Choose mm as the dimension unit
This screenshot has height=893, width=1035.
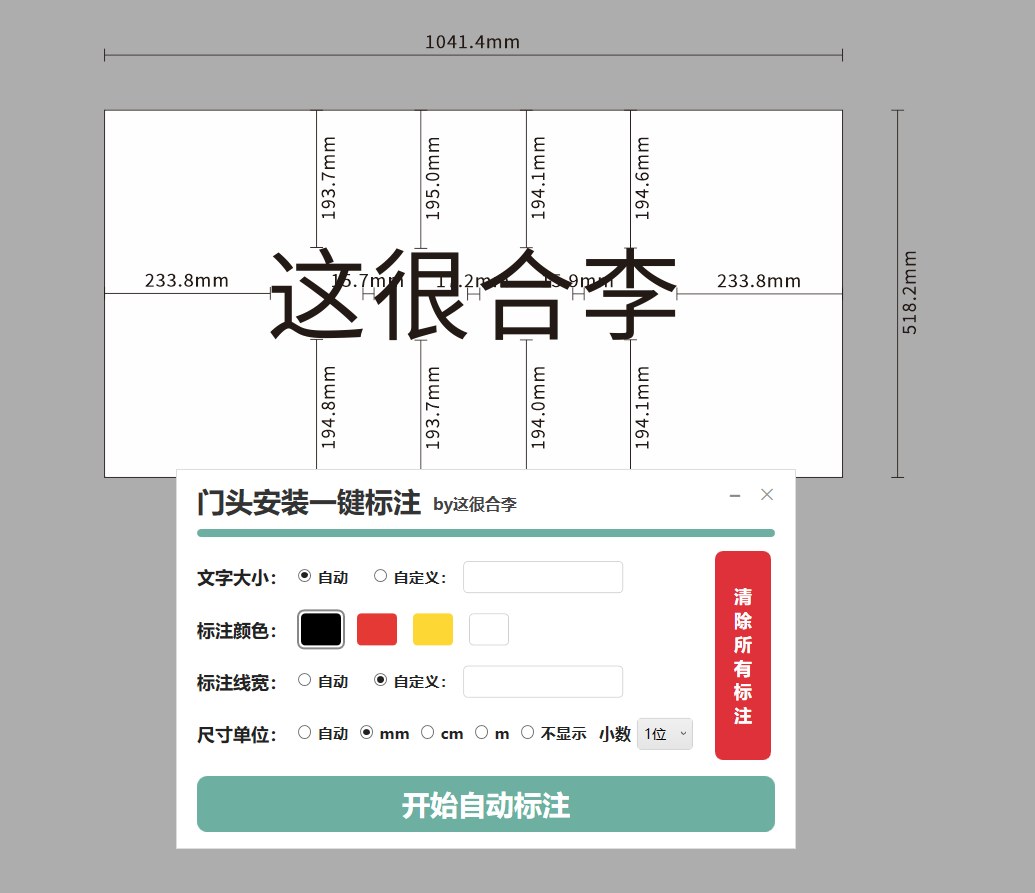pos(366,732)
